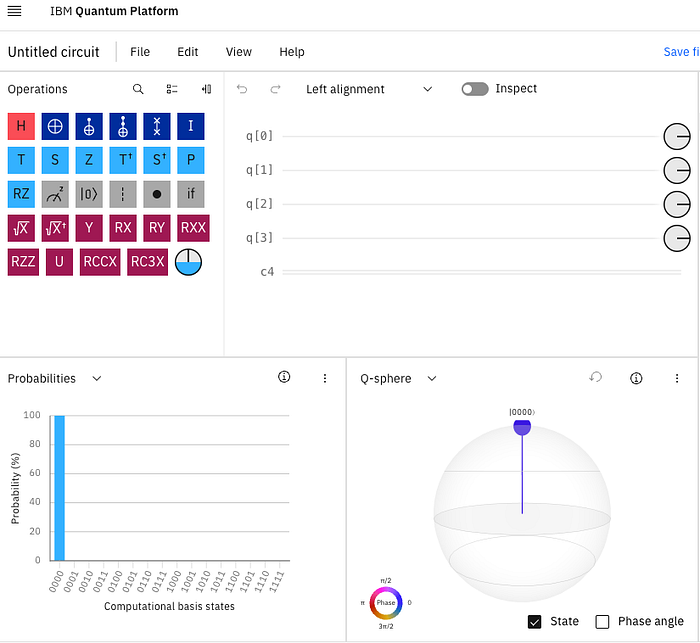Select the if conditional operation
The height and width of the screenshot is (643, 700).
pos(191,194)
